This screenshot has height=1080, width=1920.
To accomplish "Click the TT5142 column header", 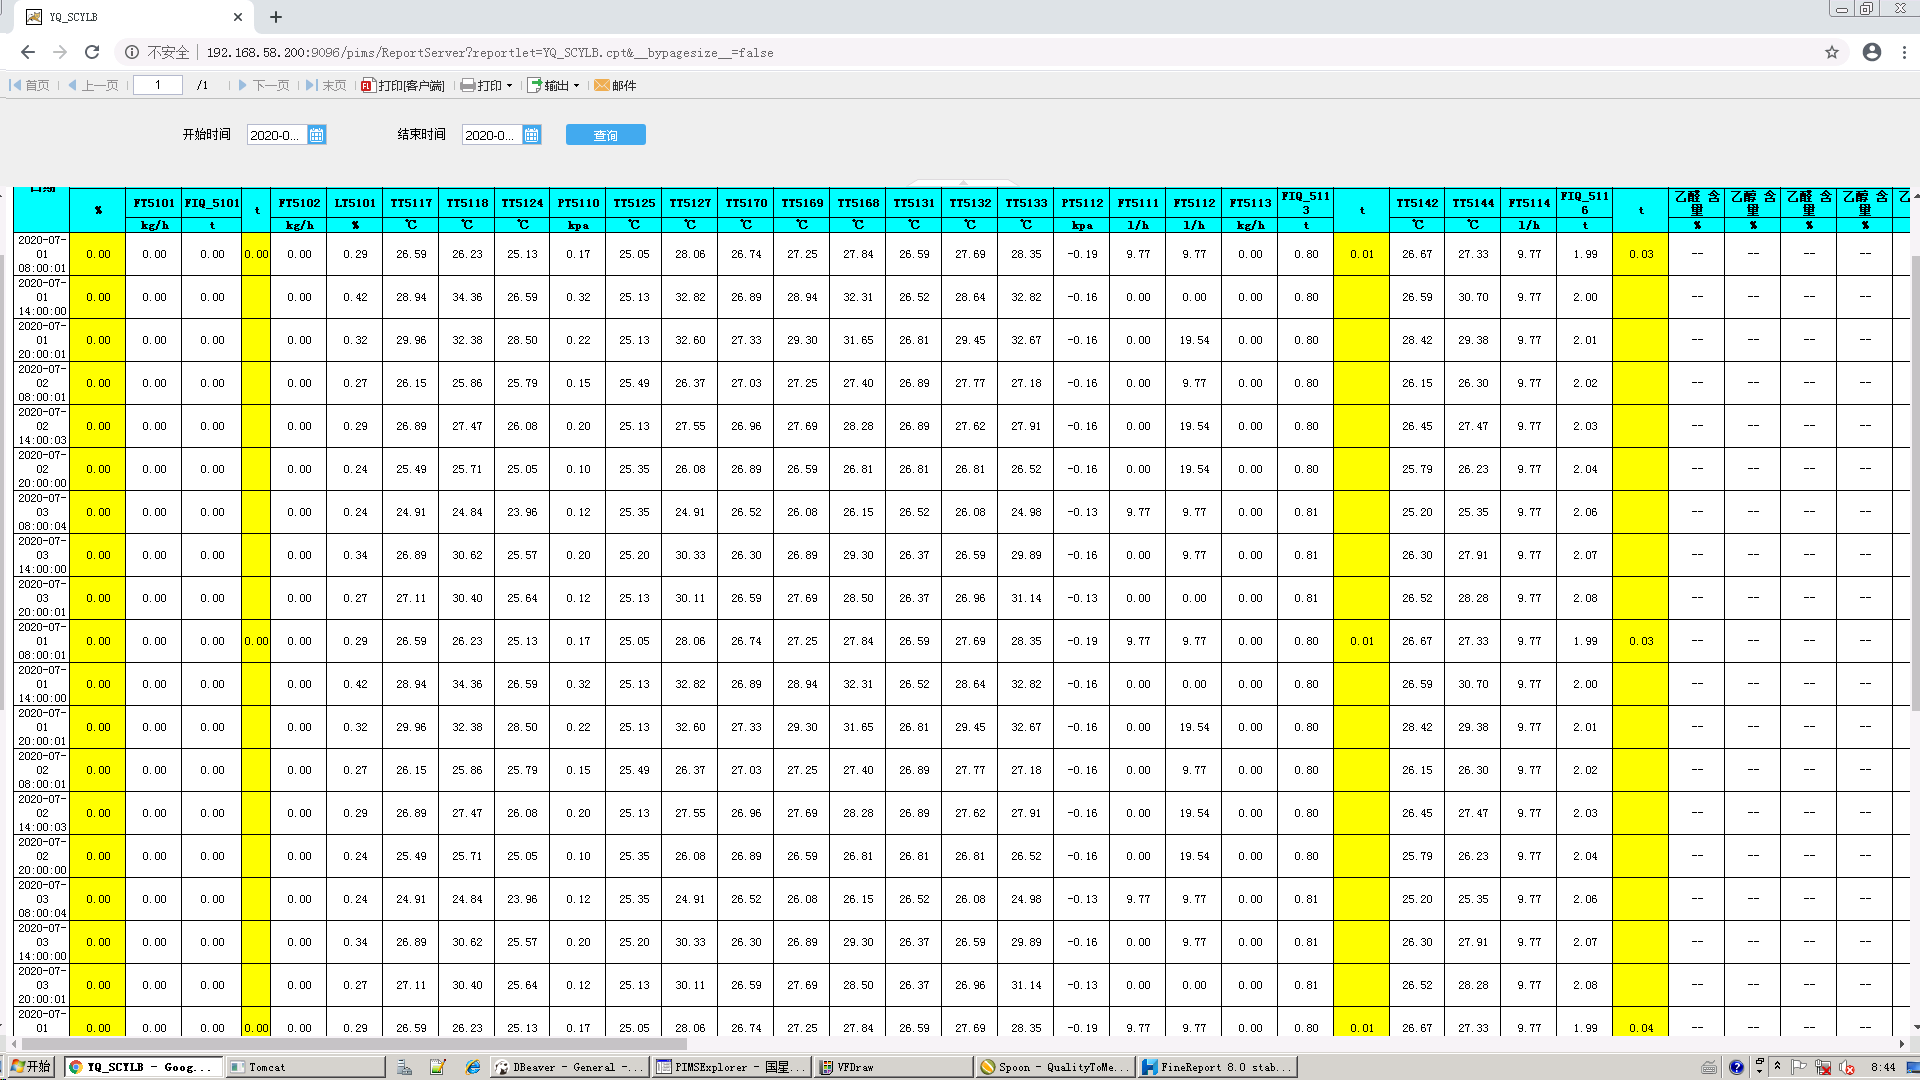I will pos(1417,203).
